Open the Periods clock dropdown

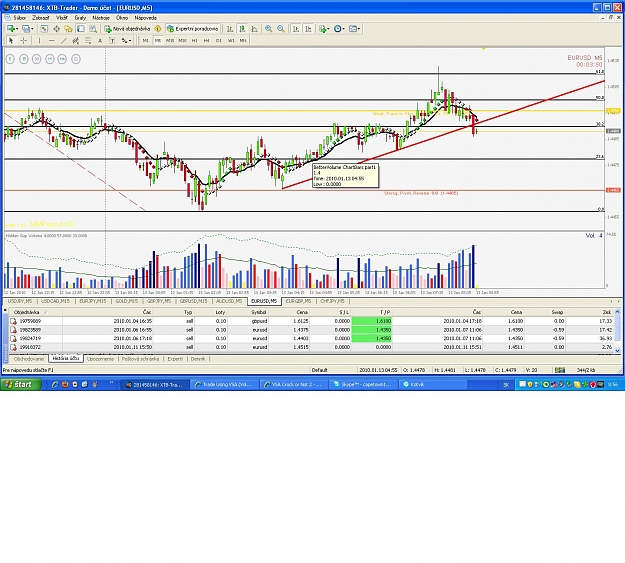click(x=339, y=29)
